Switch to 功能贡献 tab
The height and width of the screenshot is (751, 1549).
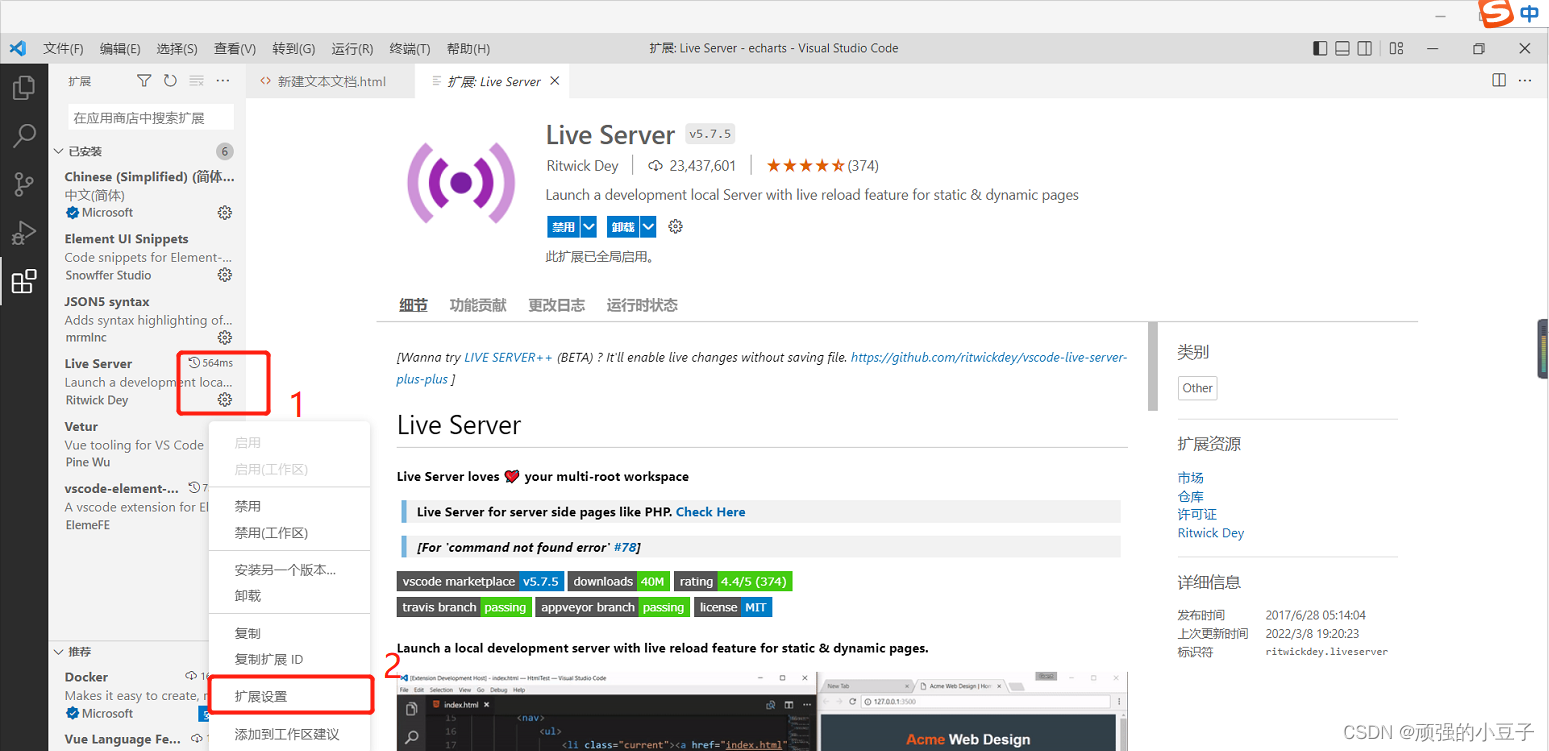[478, 305]
